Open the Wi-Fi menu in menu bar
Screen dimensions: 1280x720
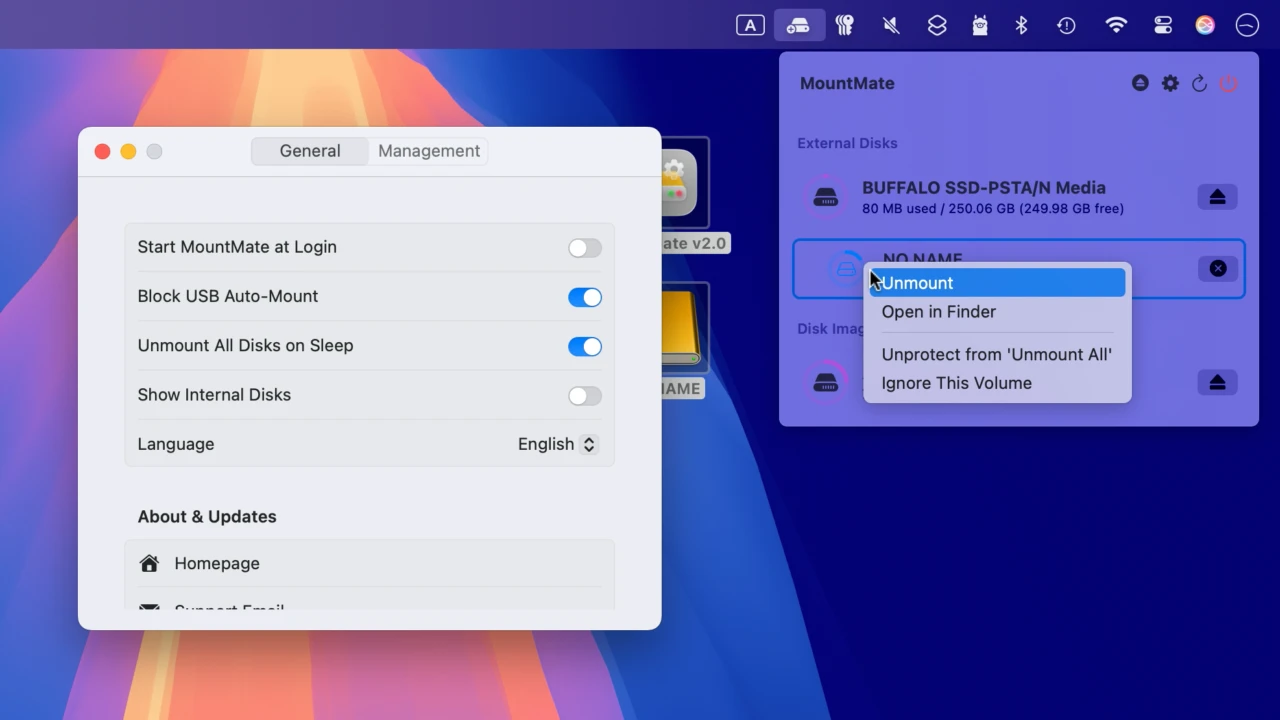coord(1116,26)
